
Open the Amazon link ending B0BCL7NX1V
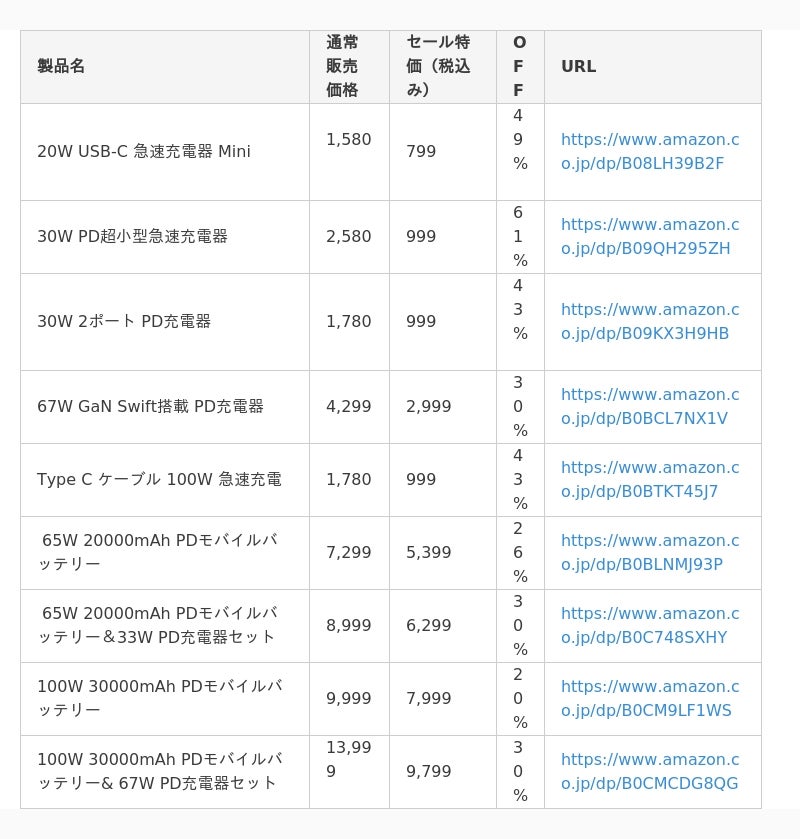click(650, 407)
